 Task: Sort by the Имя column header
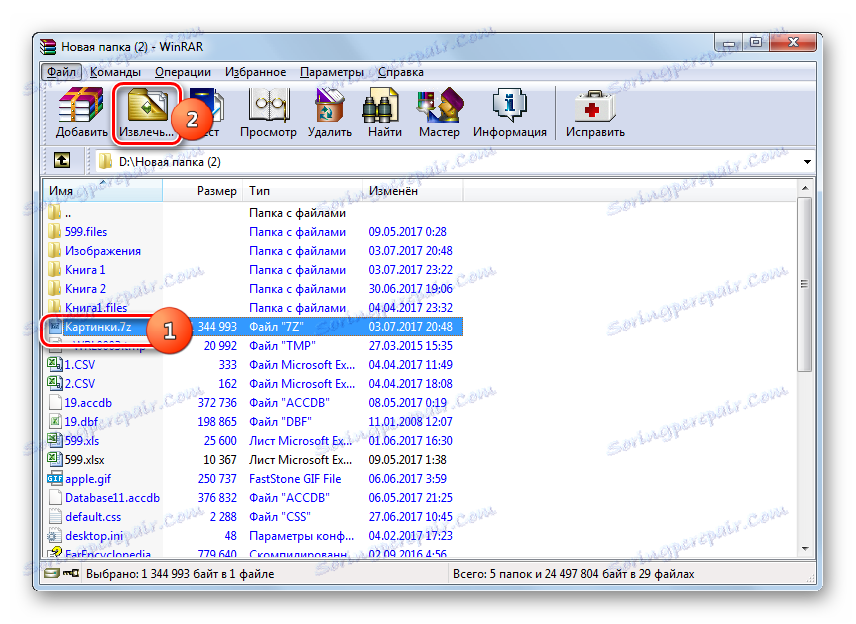103,191
